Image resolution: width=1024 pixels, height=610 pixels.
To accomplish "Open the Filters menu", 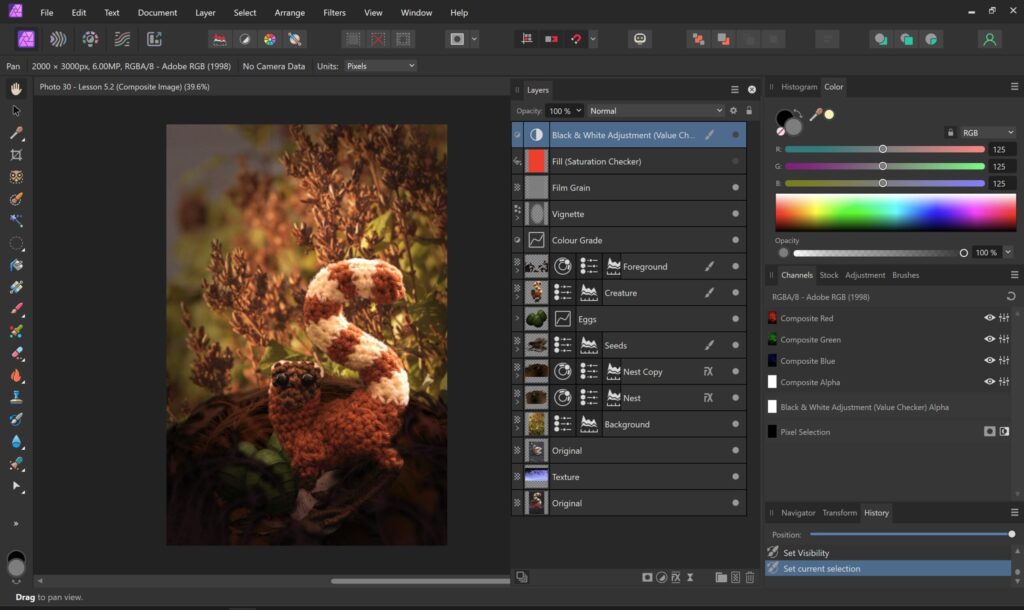I will coord(335,13).
